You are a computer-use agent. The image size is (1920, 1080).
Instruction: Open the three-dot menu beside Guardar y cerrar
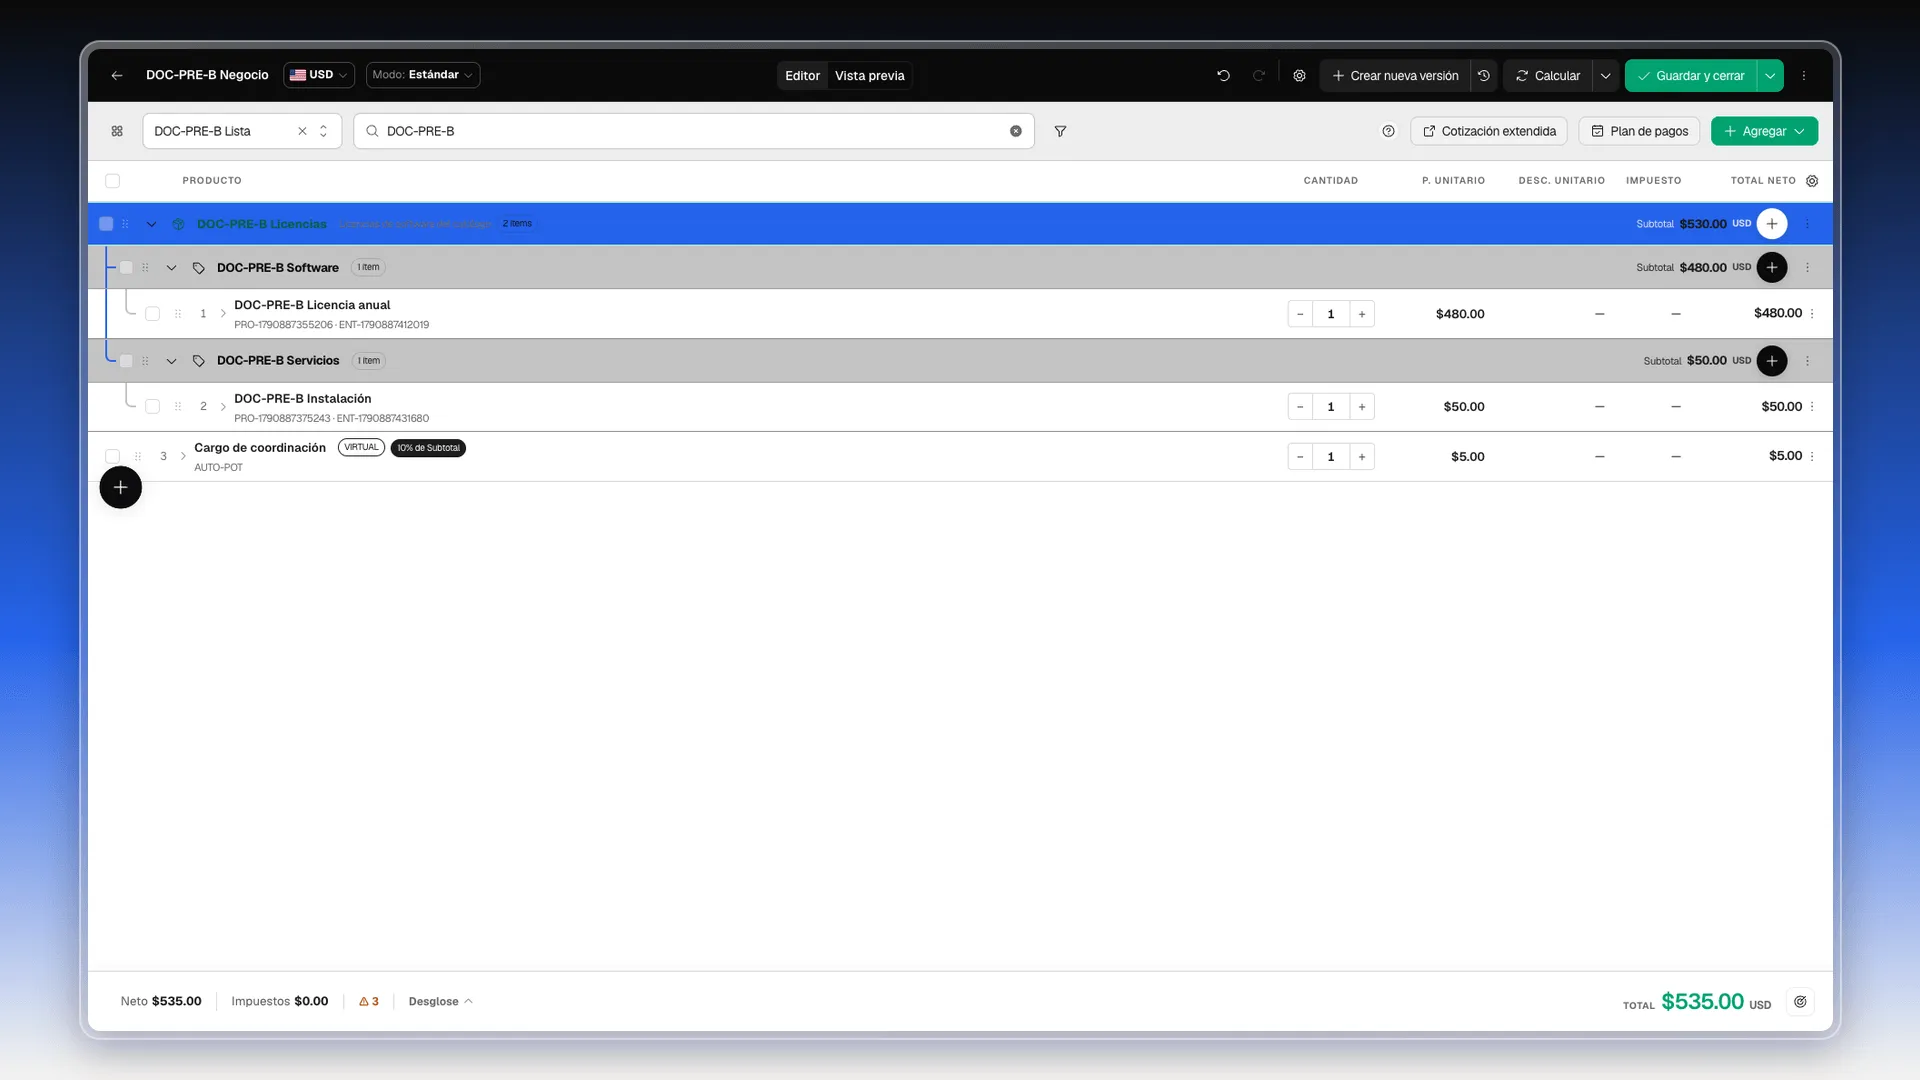click(x=1804, y=76)
